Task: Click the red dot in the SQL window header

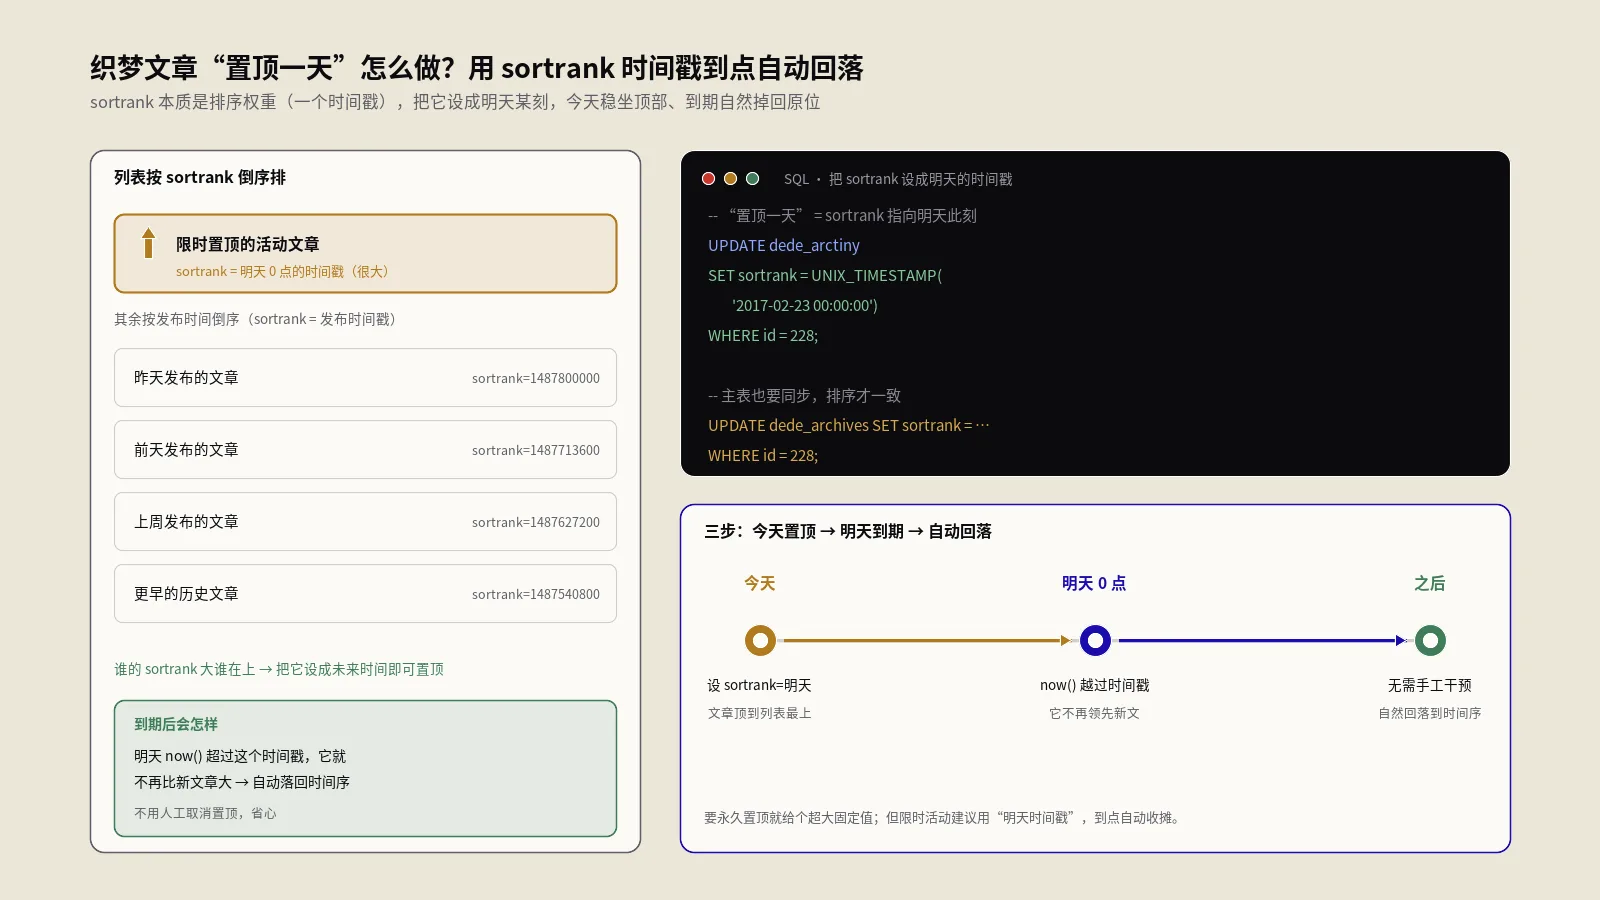Action: [709, 179]
